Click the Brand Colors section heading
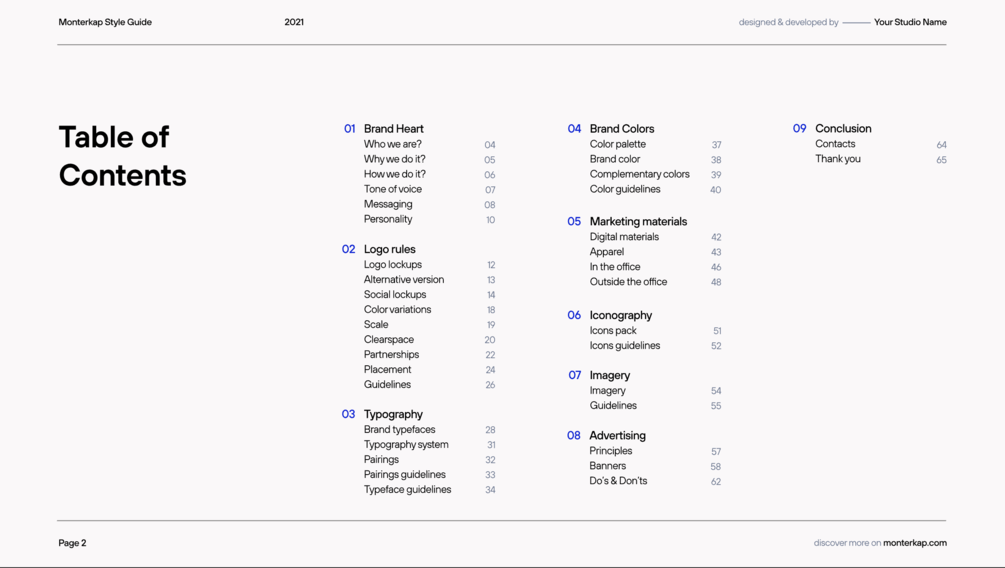Image resolution: width=1005 pixels, height=568 pixels. pyautogui.click(x=621, y=129)
